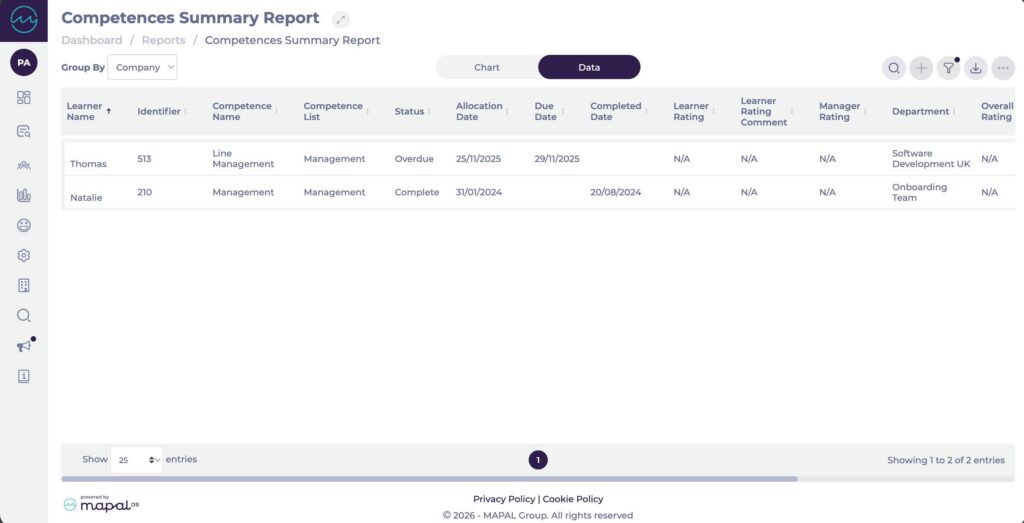Expand the report to fullscreen next to the title

(x=341, y=19)
